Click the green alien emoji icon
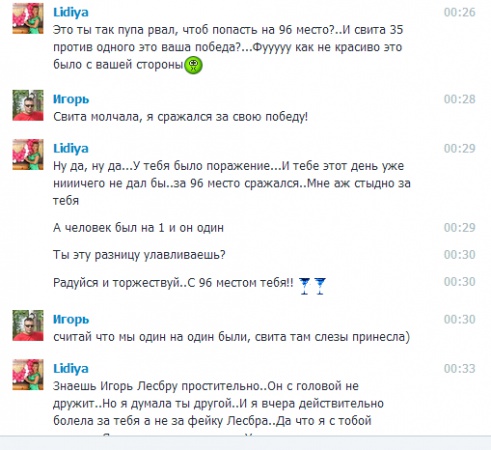Screen dimensions: 491x450 pyautogui.click(x=194, y=65)
